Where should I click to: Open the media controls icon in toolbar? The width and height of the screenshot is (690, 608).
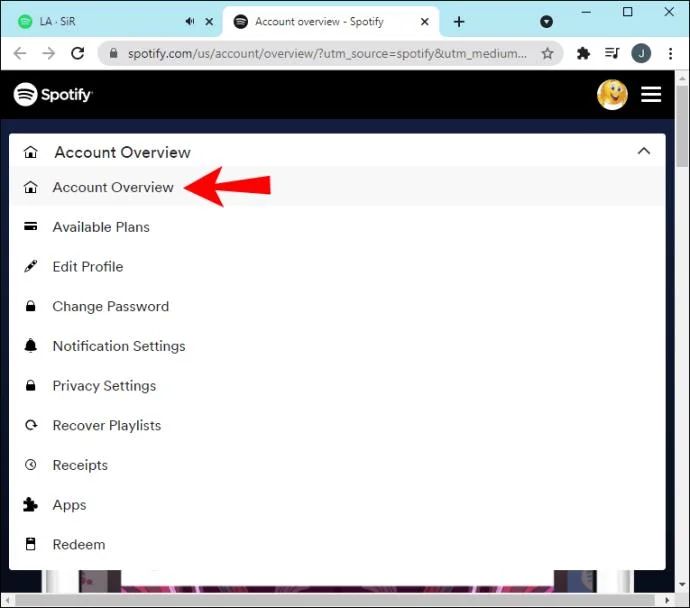tap(612, 53)
